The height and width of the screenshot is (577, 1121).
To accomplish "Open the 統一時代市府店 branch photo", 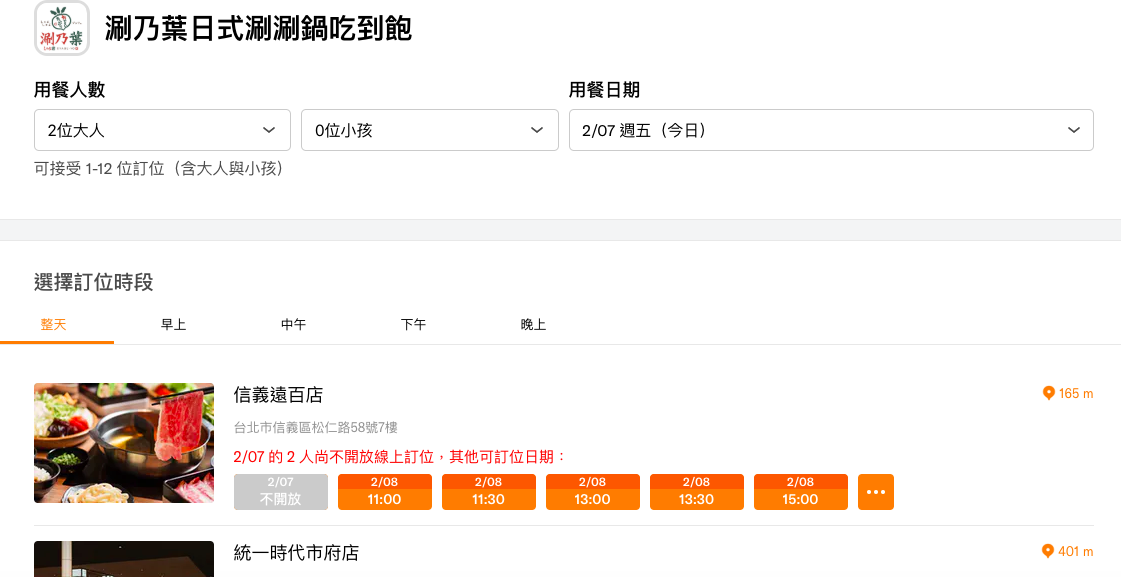I will (x=124, y=559).
